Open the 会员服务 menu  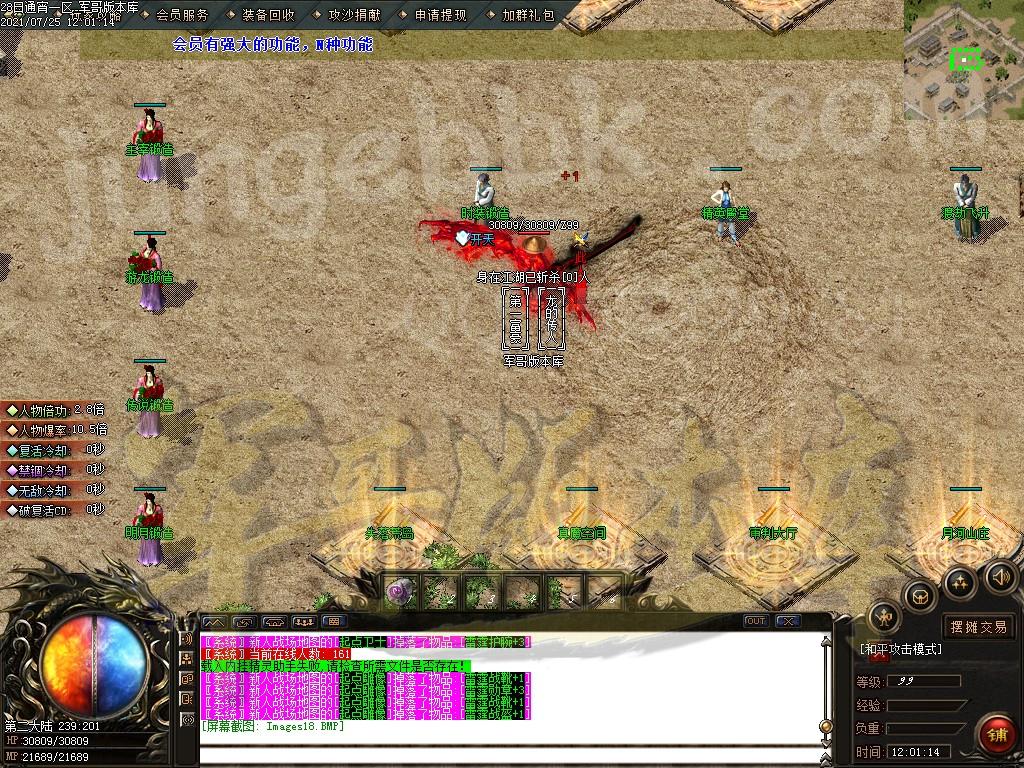(x=182, y=15)
